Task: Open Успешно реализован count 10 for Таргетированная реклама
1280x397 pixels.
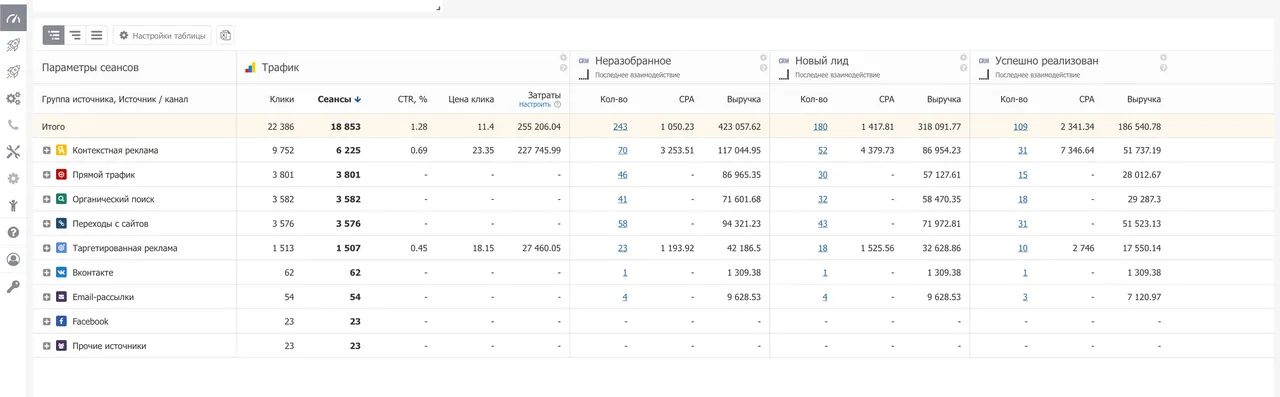Action: pos(1023,248)
